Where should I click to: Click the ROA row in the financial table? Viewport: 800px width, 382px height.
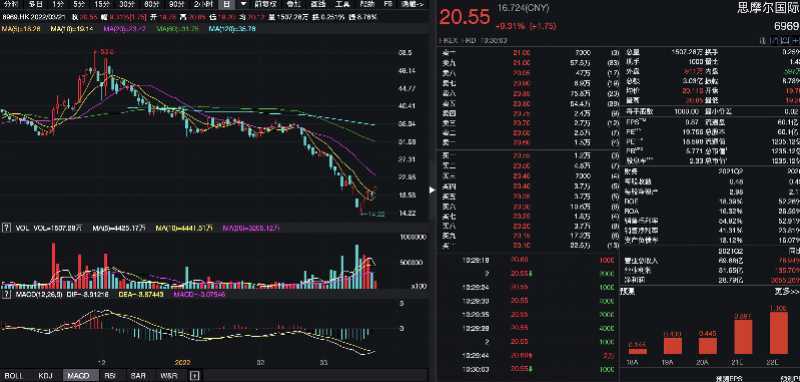[712, 211]
